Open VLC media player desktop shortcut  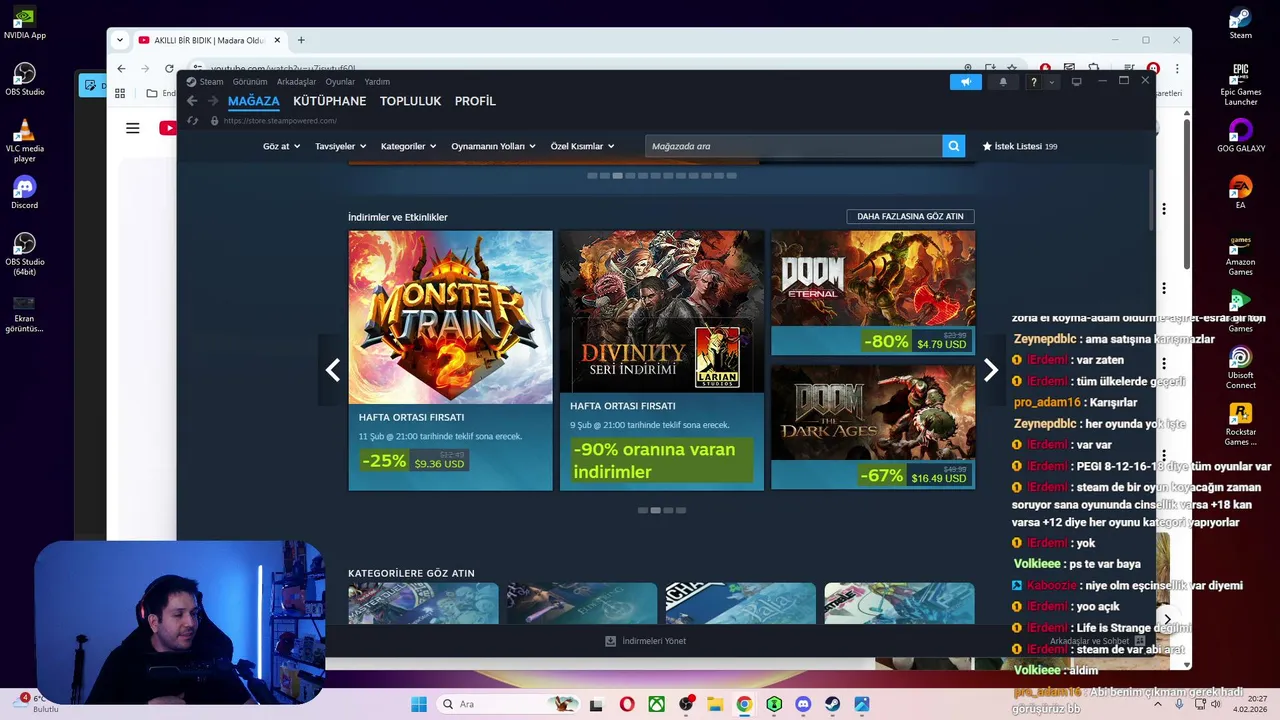25,141
